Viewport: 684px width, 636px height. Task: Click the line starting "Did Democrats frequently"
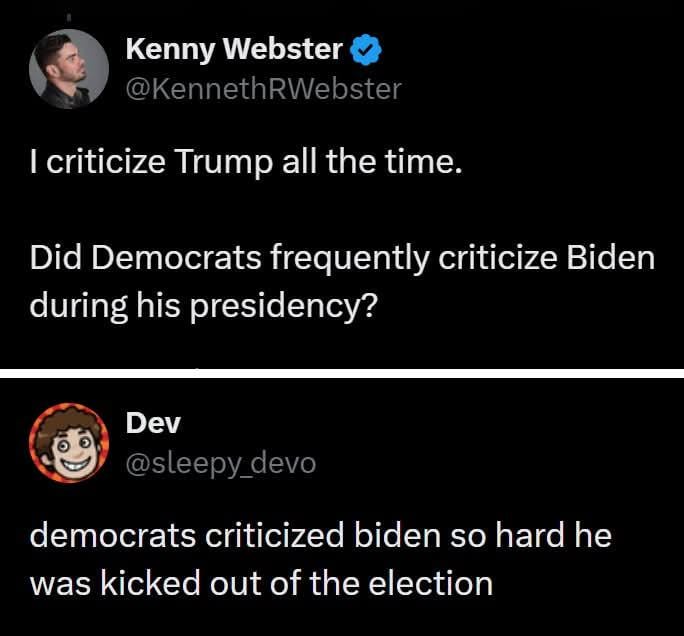(x=342, y=257)
